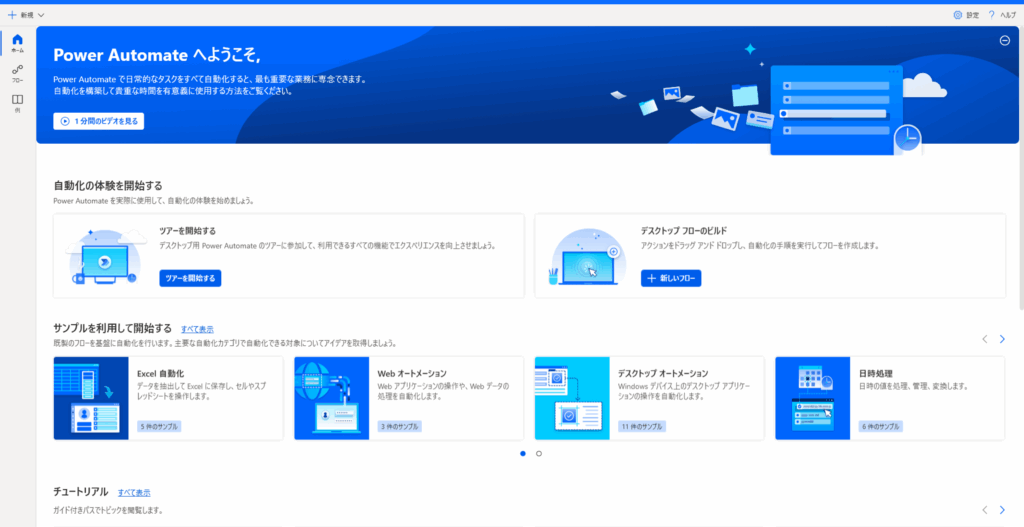Click the ツアーを開始する button

click(x=190, y=278)
